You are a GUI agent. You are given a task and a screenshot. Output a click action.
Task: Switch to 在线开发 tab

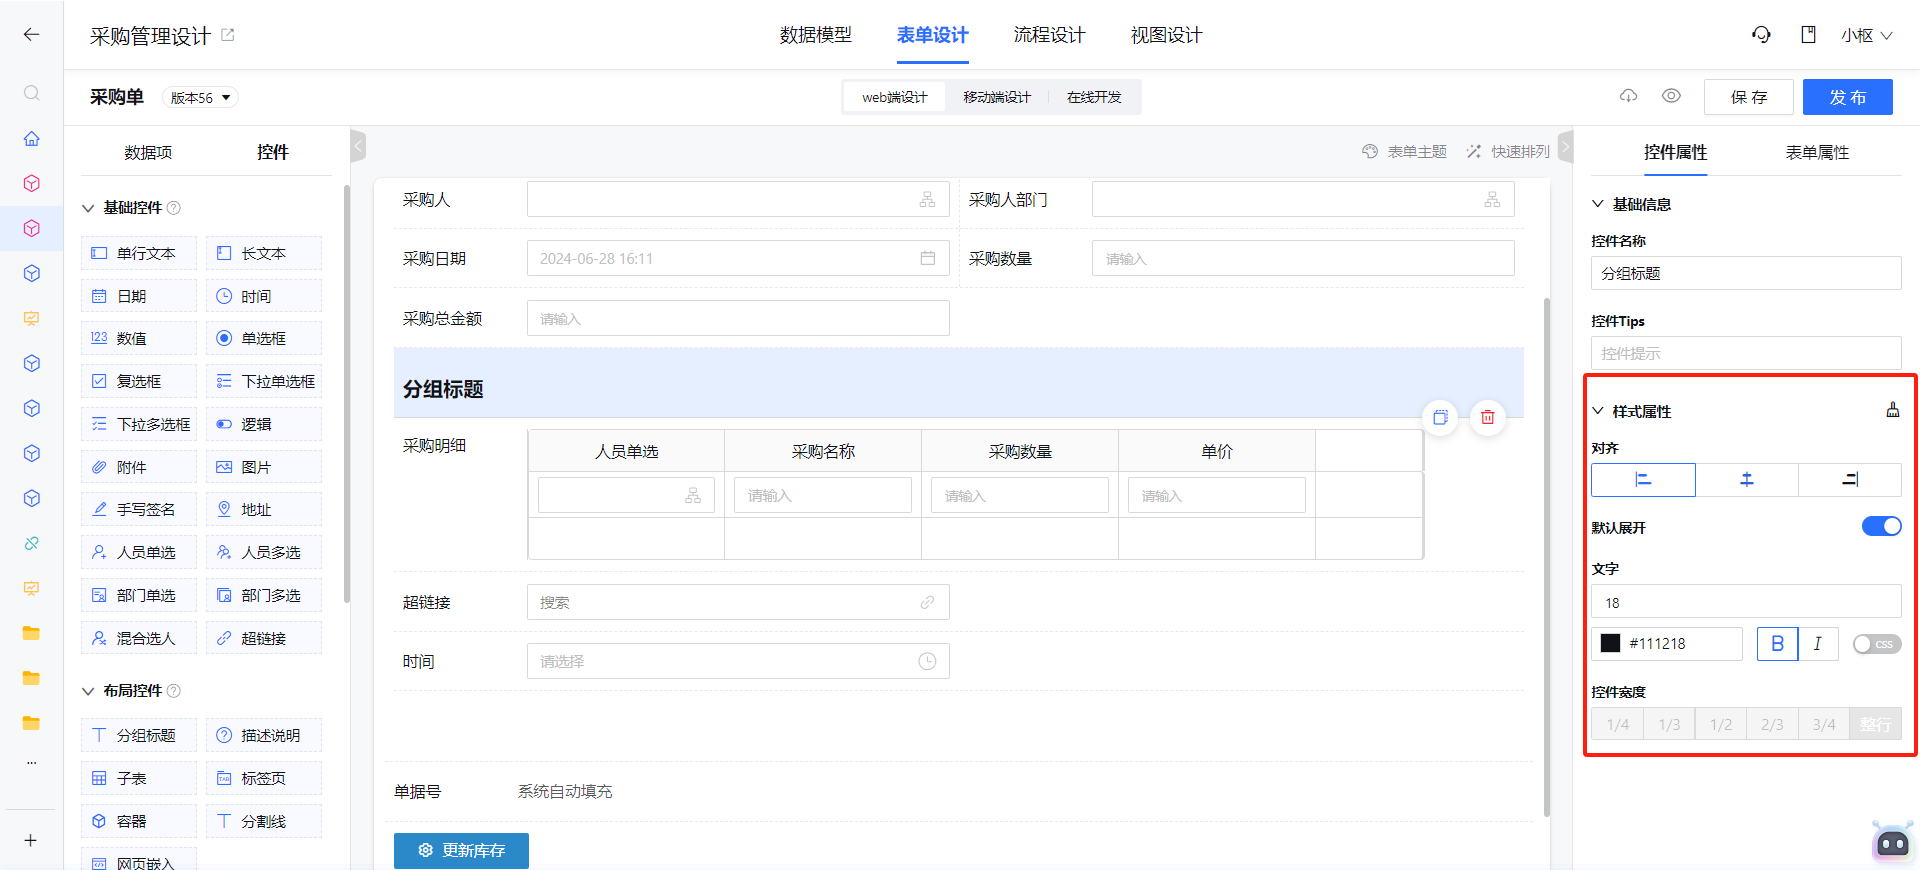pos(1094,97)
